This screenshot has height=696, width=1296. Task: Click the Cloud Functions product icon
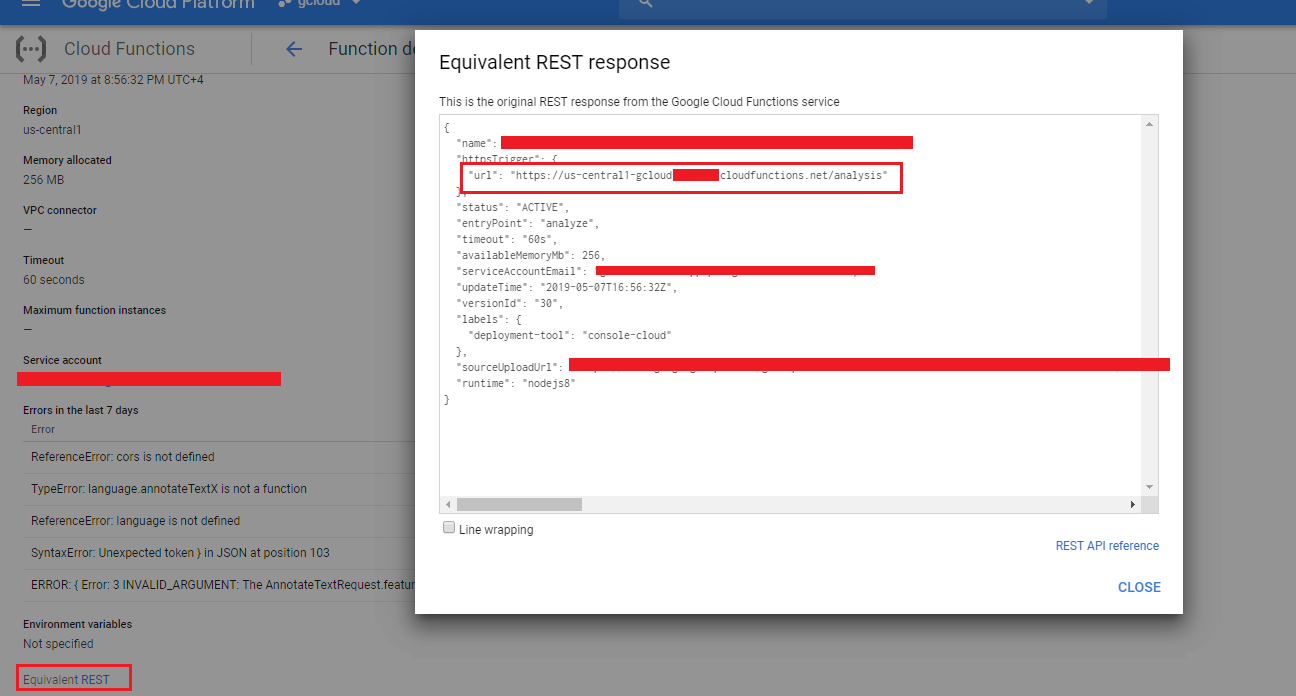[x=31, y=49]
